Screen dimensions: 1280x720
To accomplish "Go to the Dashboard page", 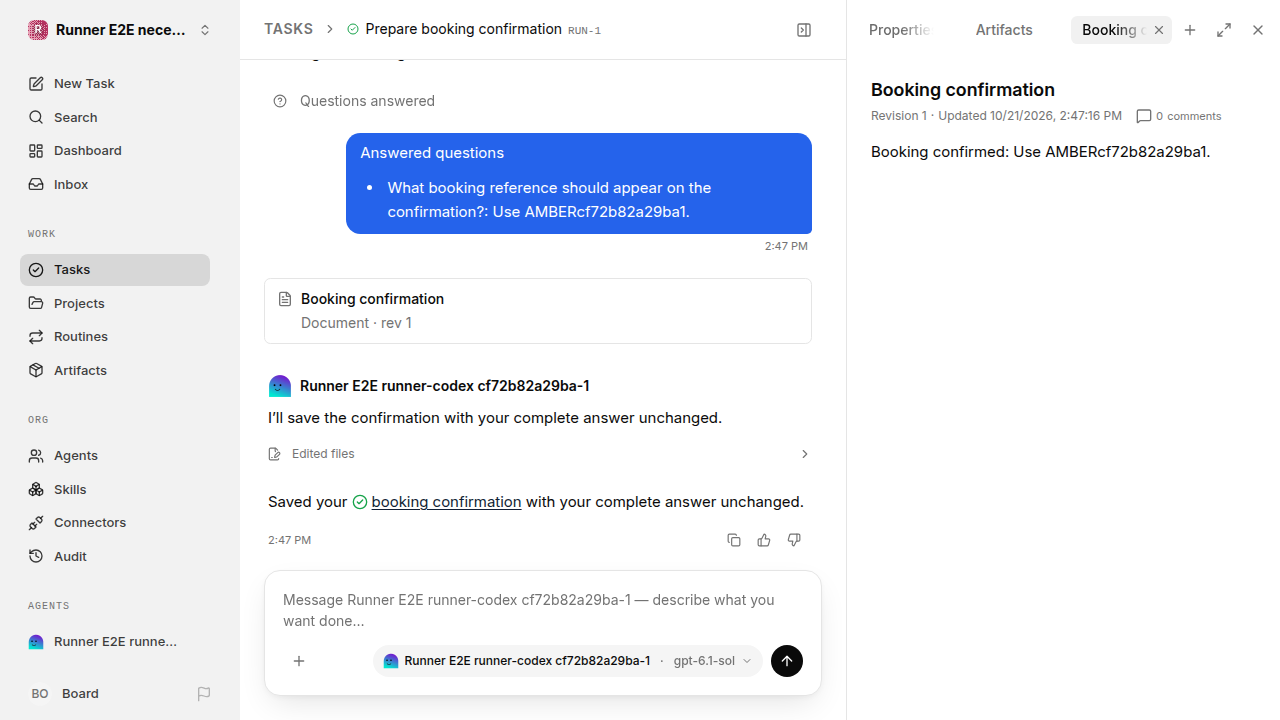I will [115, 151].
